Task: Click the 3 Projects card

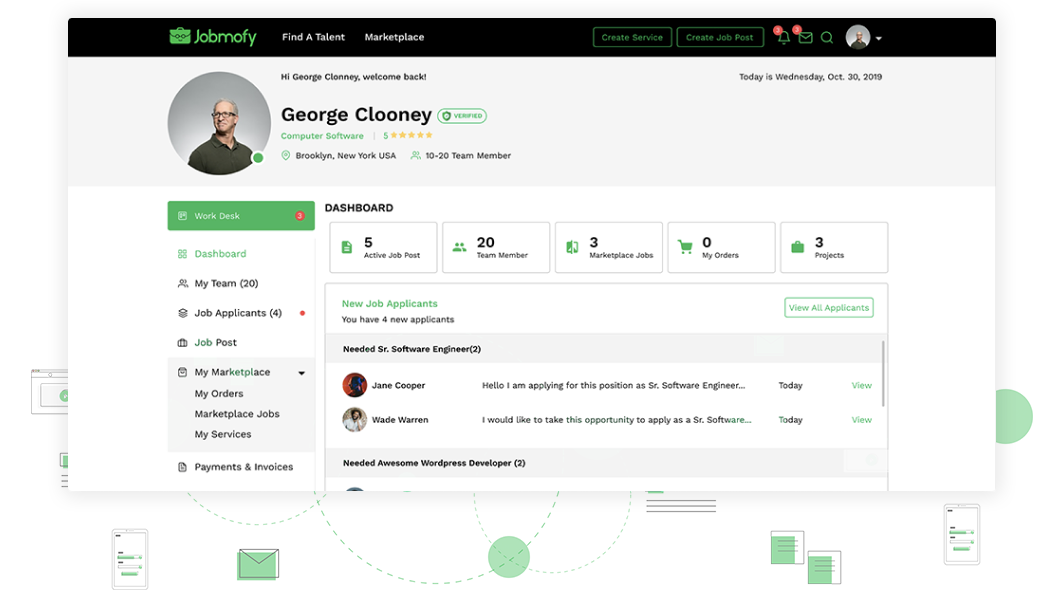Action: [x=834, y=247]
